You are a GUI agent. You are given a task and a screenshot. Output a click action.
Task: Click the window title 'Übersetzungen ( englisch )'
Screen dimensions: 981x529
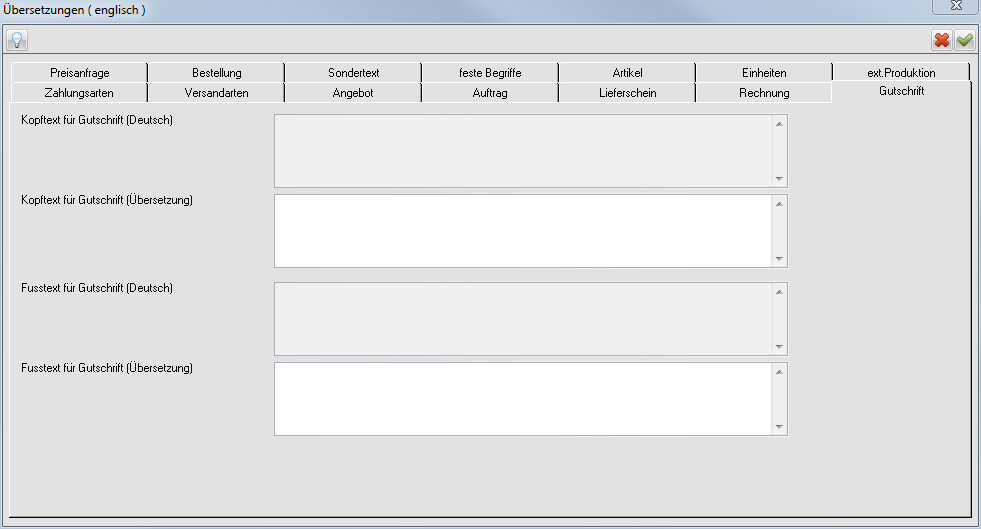point(74,10)
